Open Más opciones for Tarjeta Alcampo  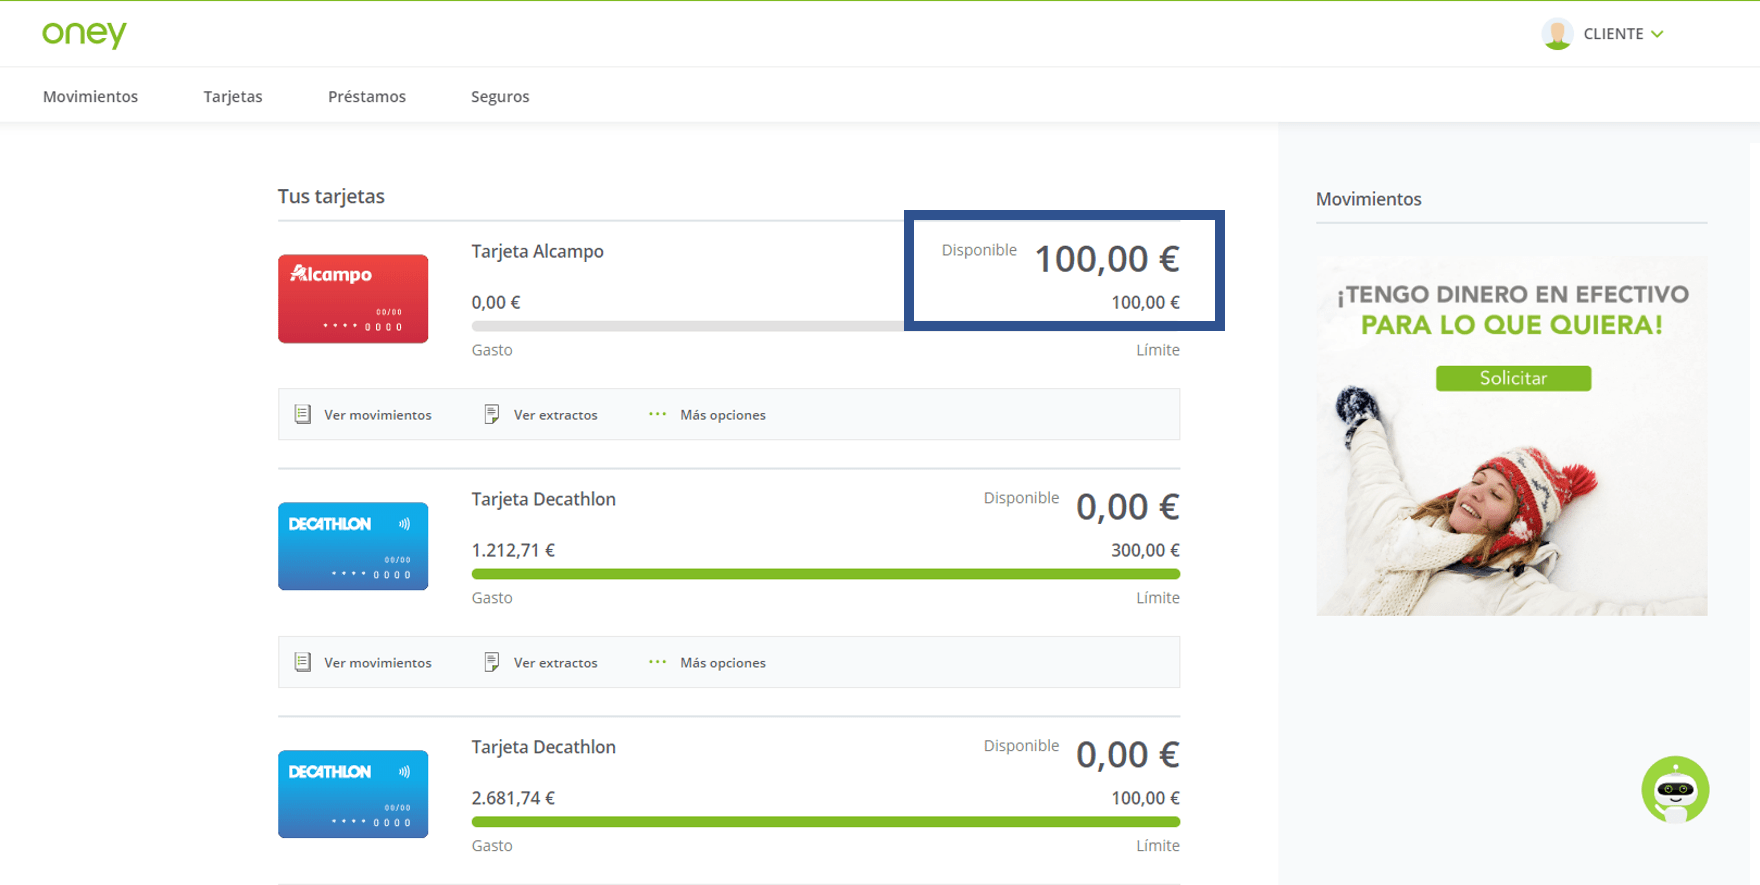point(723,415)
